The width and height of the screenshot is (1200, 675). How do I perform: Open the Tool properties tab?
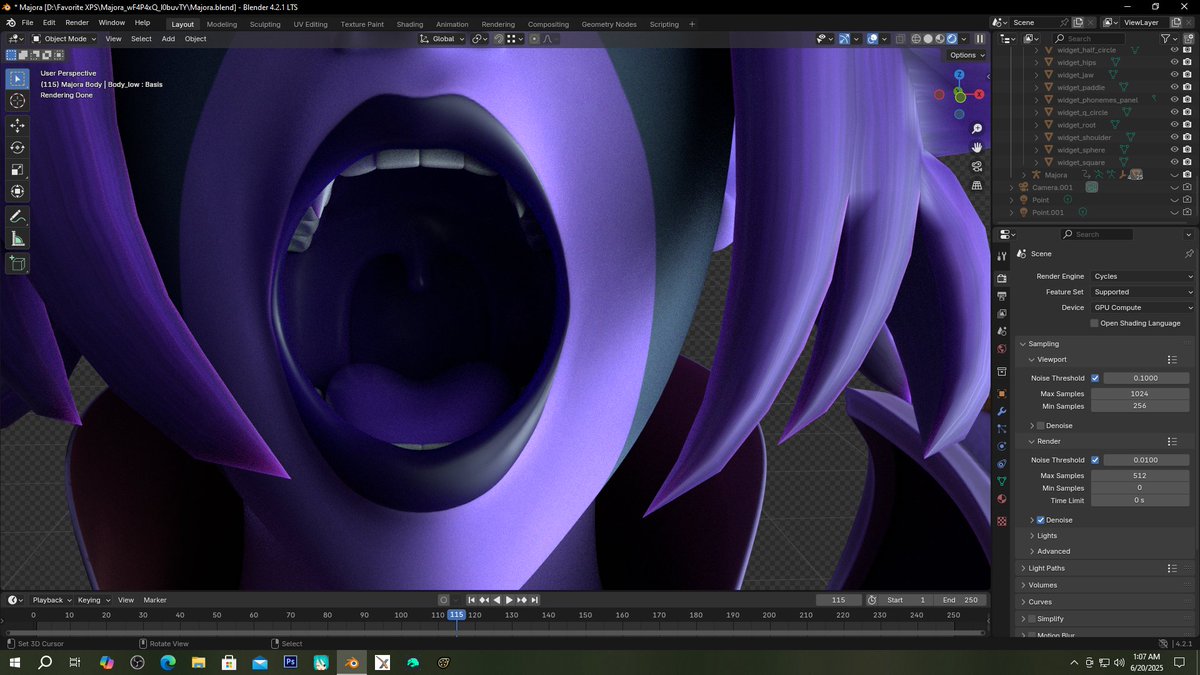click(1001, 256)
